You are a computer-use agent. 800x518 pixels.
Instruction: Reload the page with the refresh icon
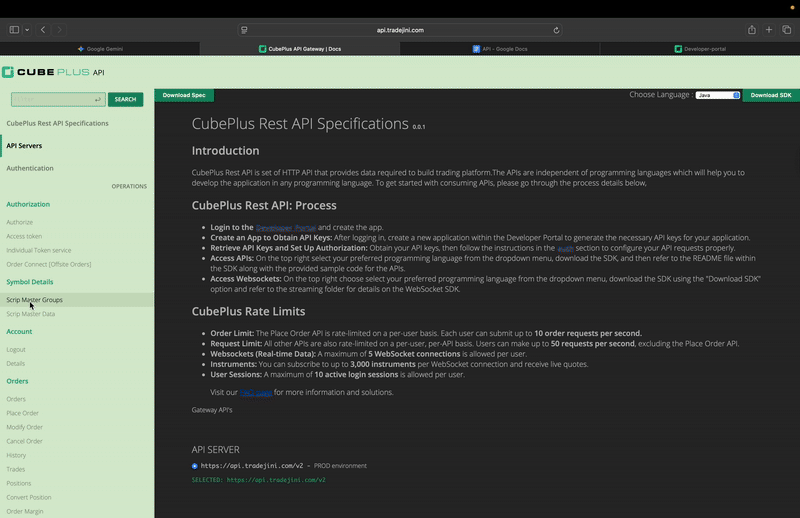click(x=556, y=30)
